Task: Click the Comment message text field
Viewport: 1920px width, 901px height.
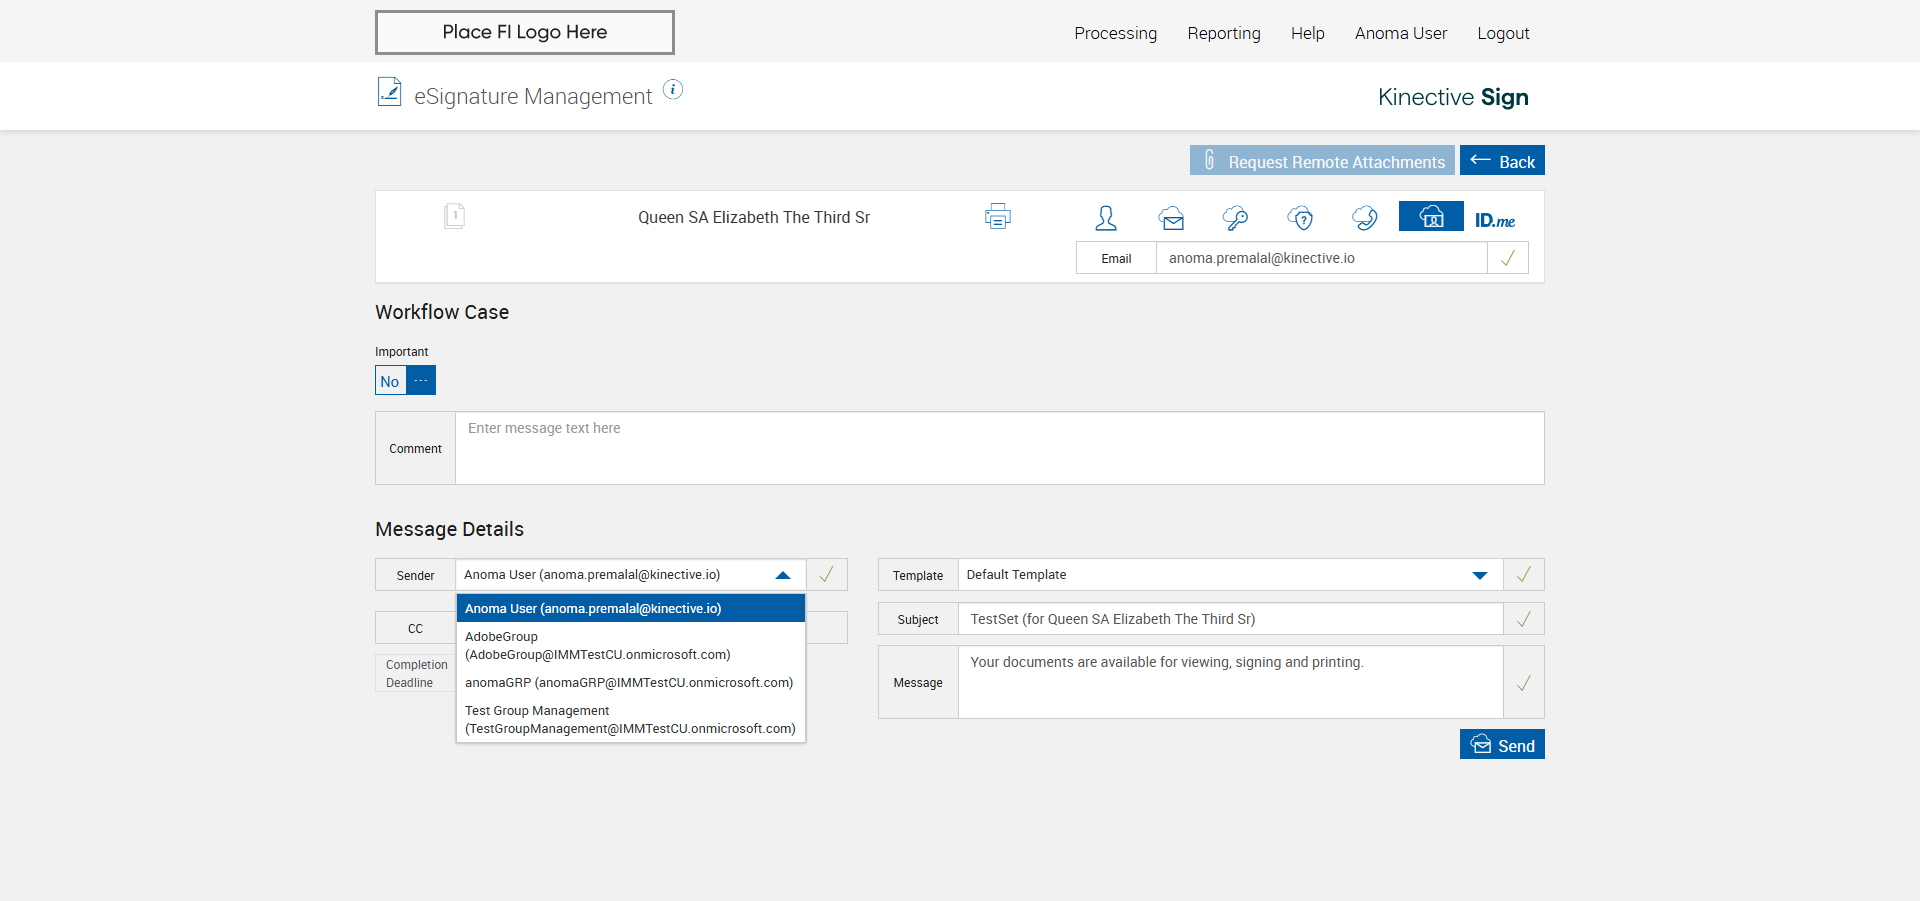Action: click(x=999, y=448)
